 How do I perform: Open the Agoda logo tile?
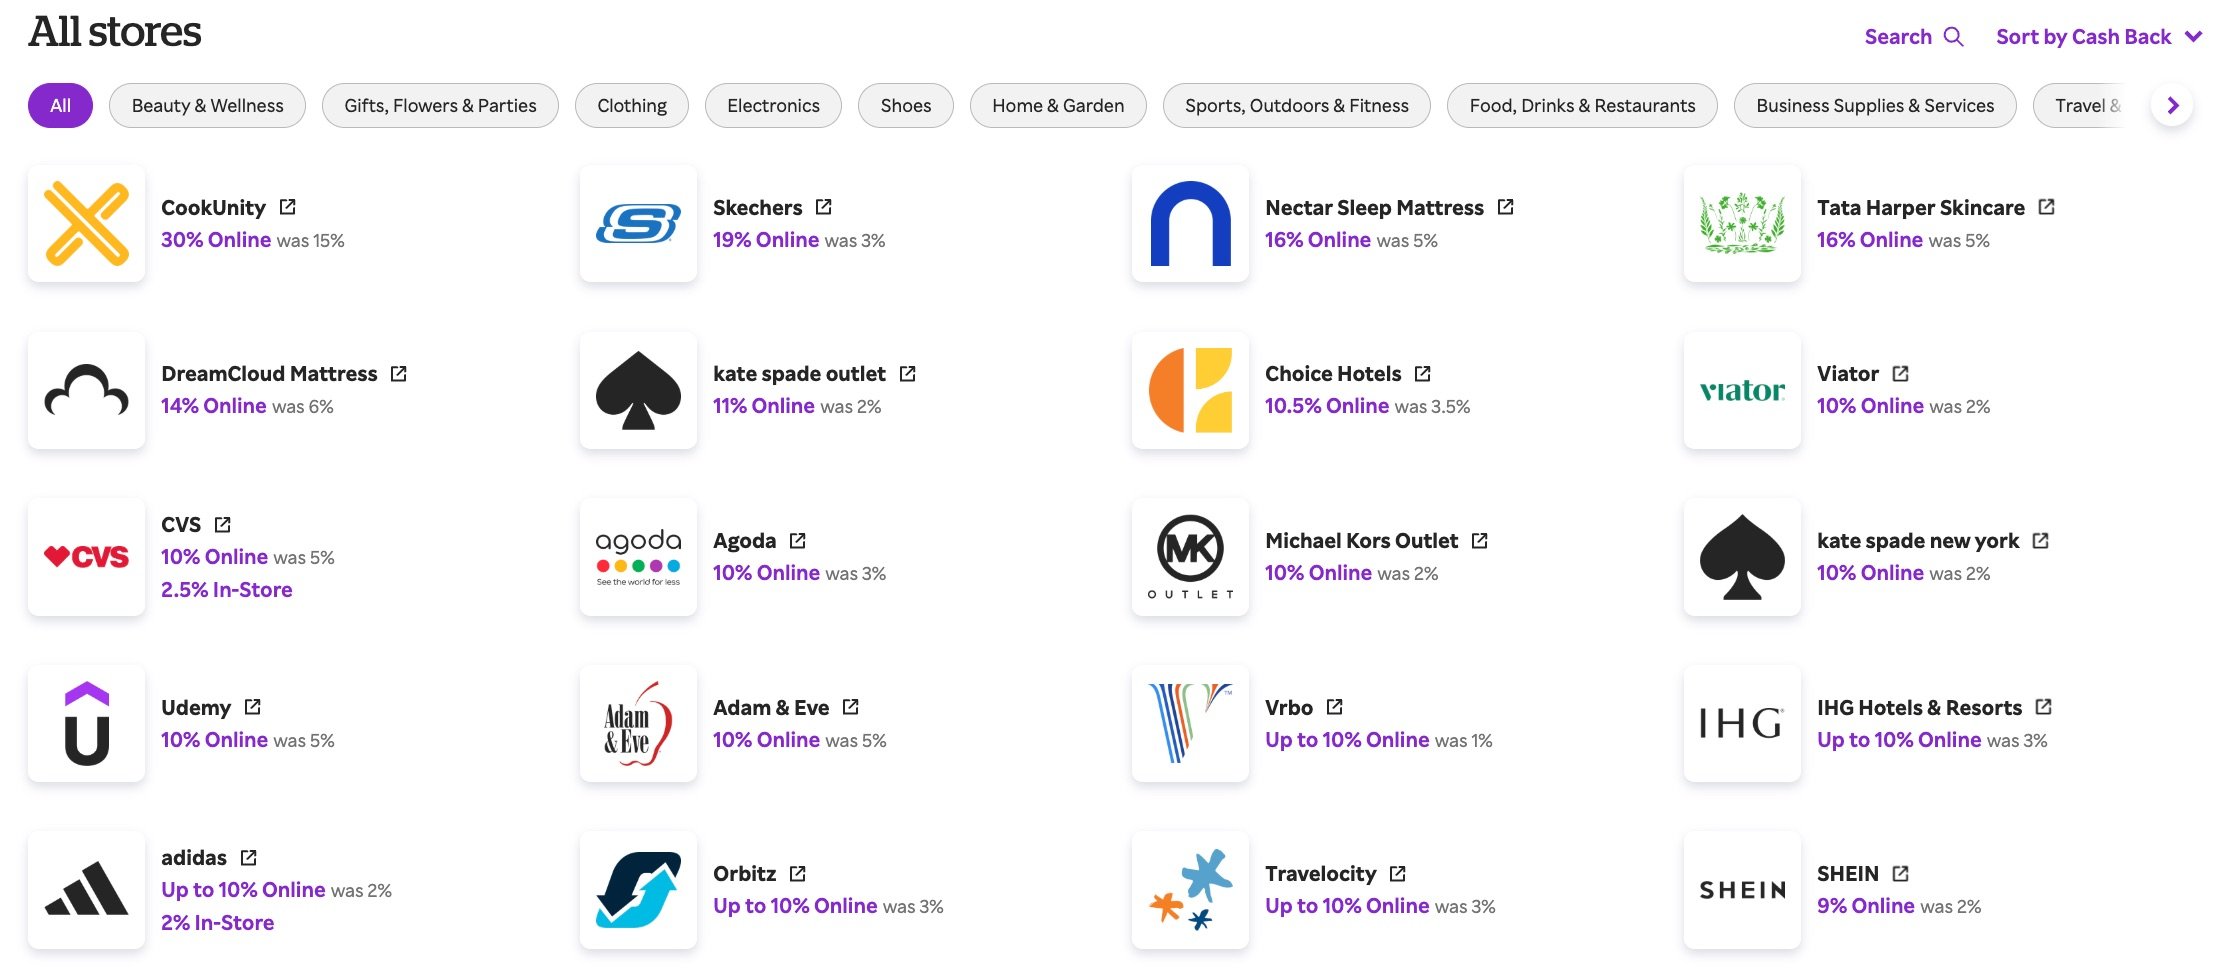[639, 557]
